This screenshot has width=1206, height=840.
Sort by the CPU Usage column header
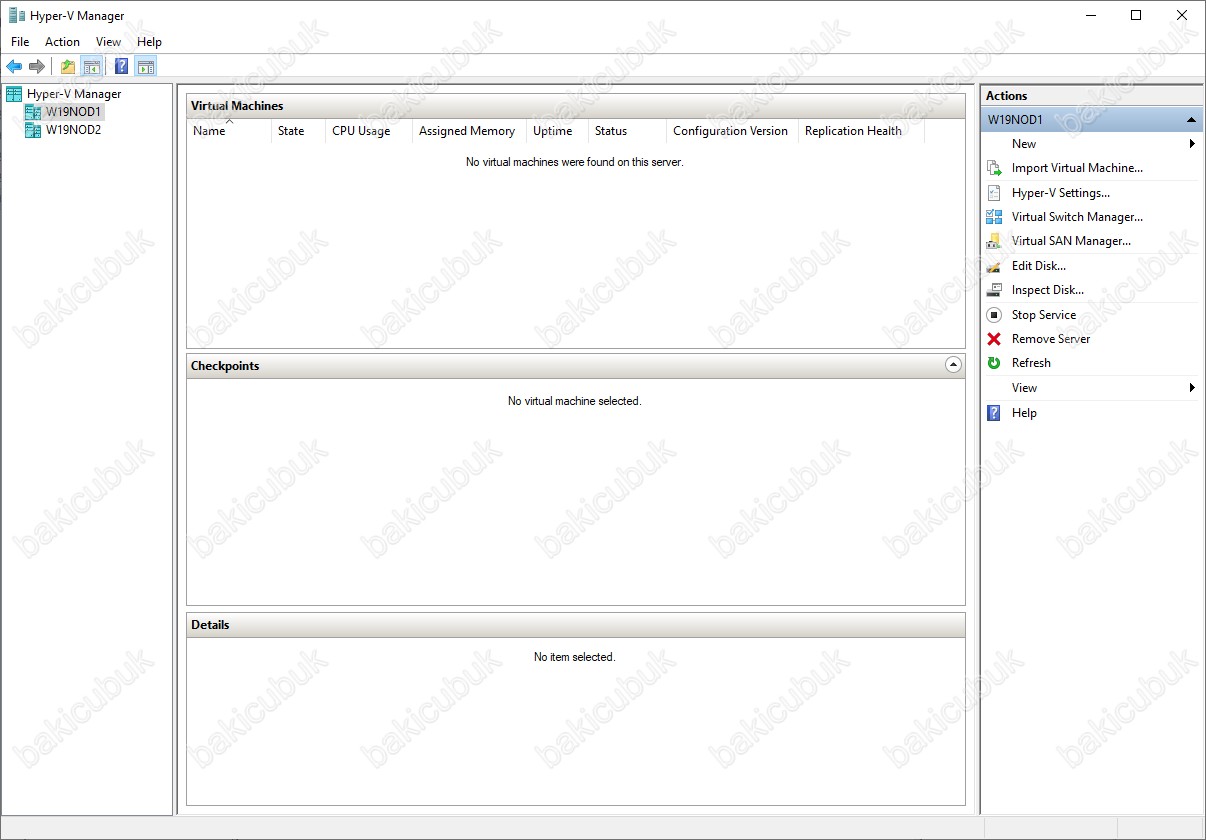[x=369, y=131]
